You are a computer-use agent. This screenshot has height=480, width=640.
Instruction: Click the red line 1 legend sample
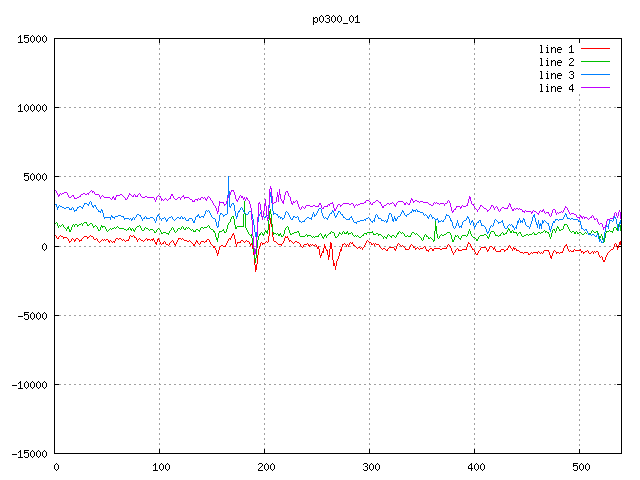[x=595, y=49]
